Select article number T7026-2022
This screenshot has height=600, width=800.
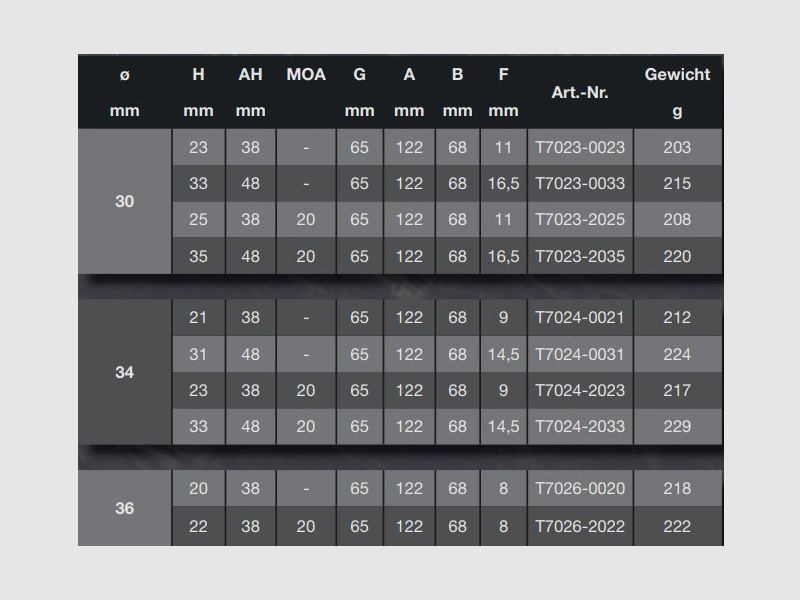pyautogui.click(x=580, y=526)
